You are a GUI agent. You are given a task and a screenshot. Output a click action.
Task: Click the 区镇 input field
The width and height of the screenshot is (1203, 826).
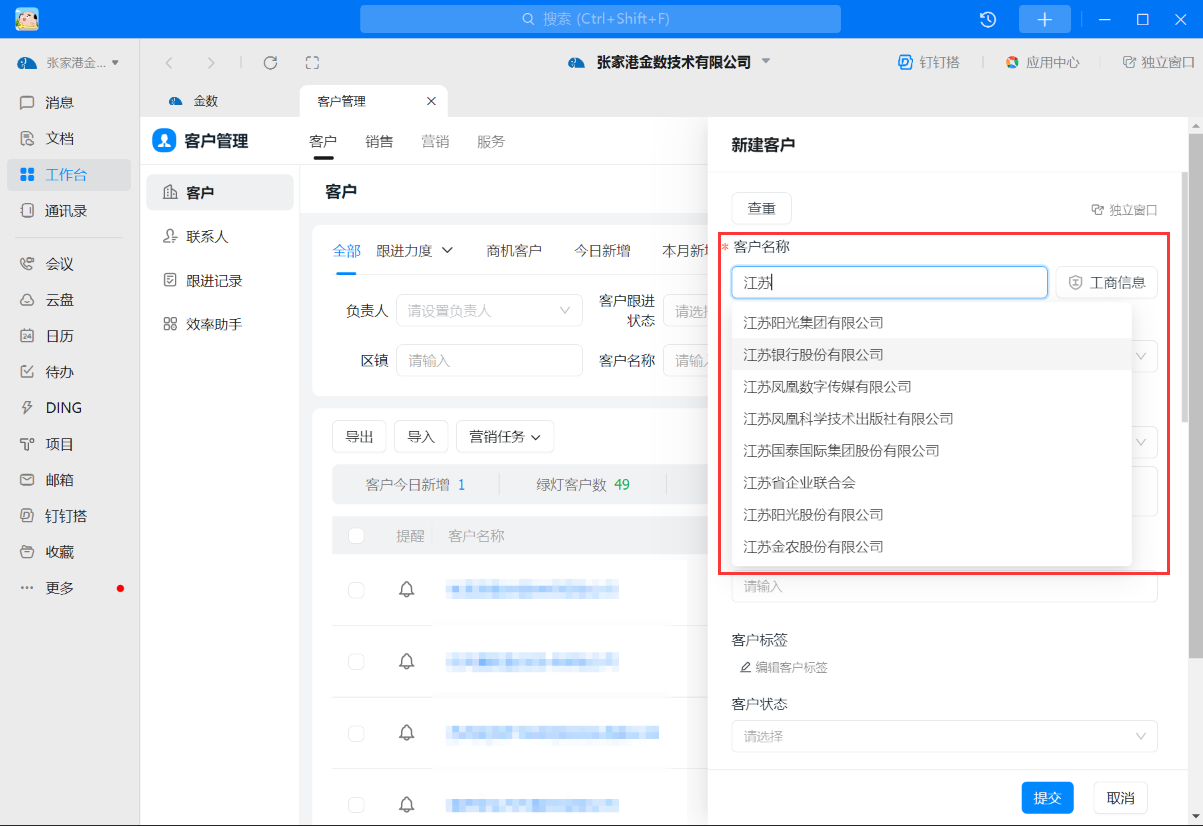(x=489, y=360)
